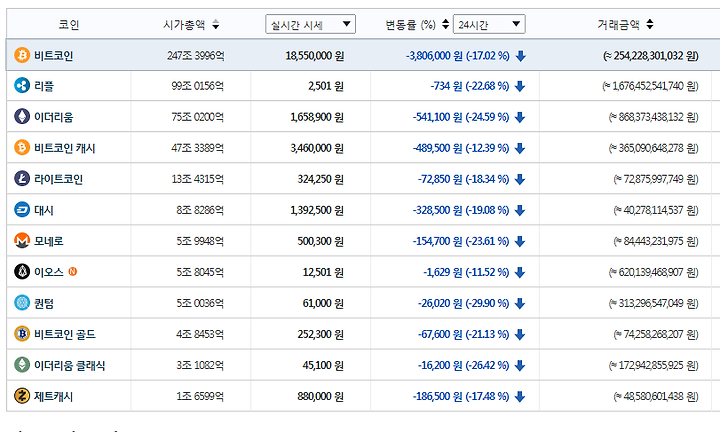Click the 880,000 원 price cell
The height and width of the screenshot is (432, 720).
coord(321,396)
